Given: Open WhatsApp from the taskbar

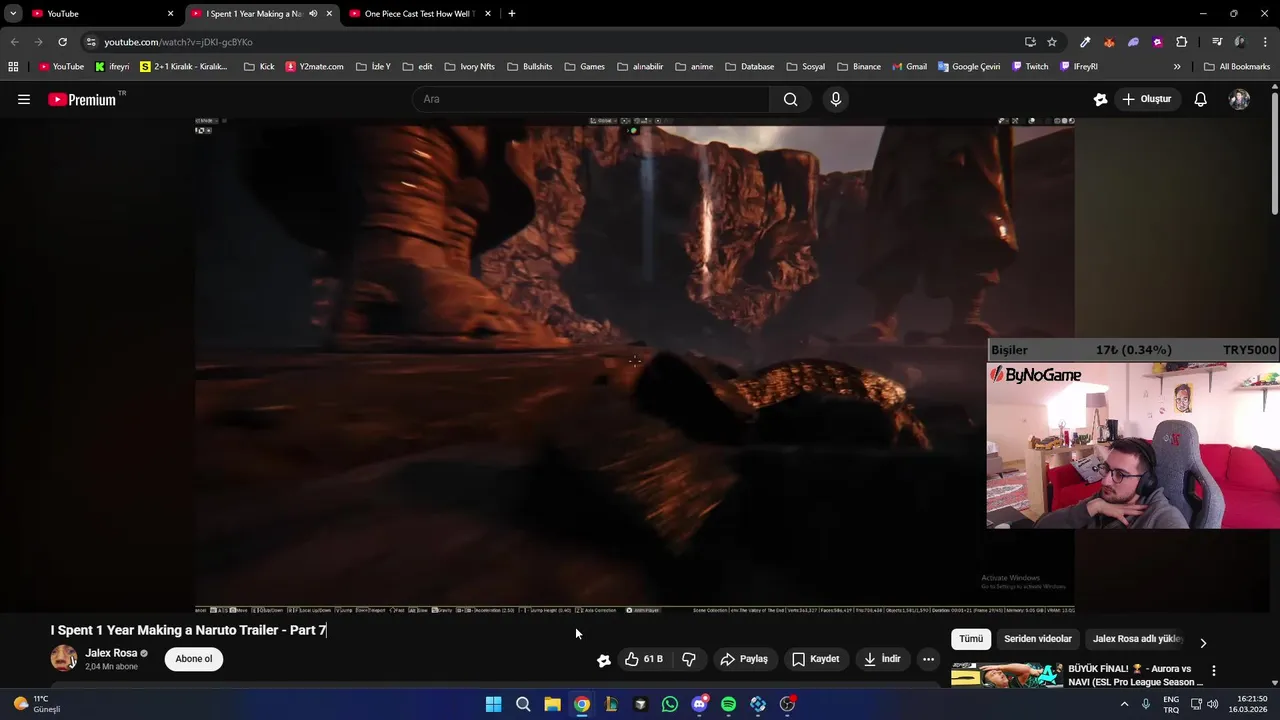Looking at the screenshot, I should pyautogui.click(x=670, y=704).
